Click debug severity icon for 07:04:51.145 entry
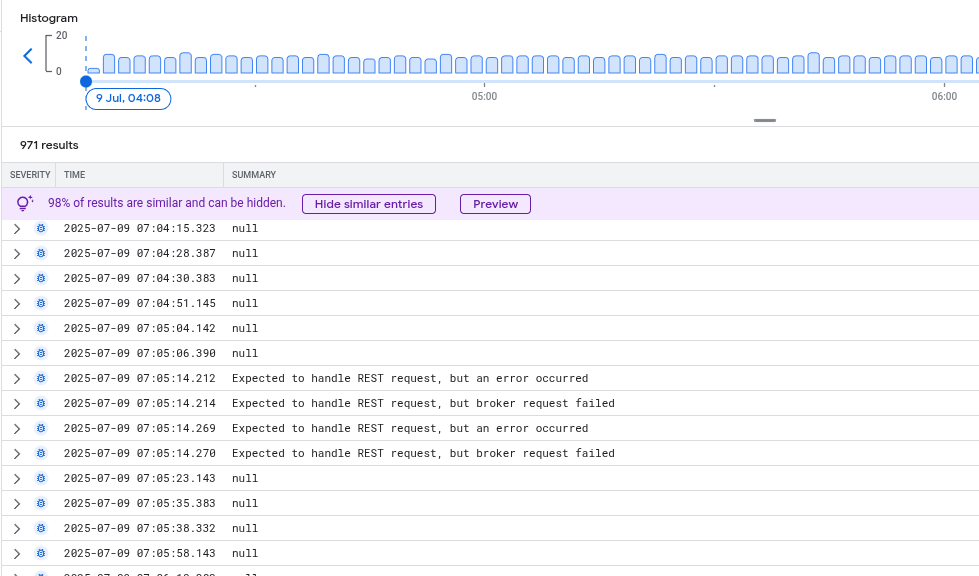The height and width of the screenshot is (576, 979). tap(41, 303)
